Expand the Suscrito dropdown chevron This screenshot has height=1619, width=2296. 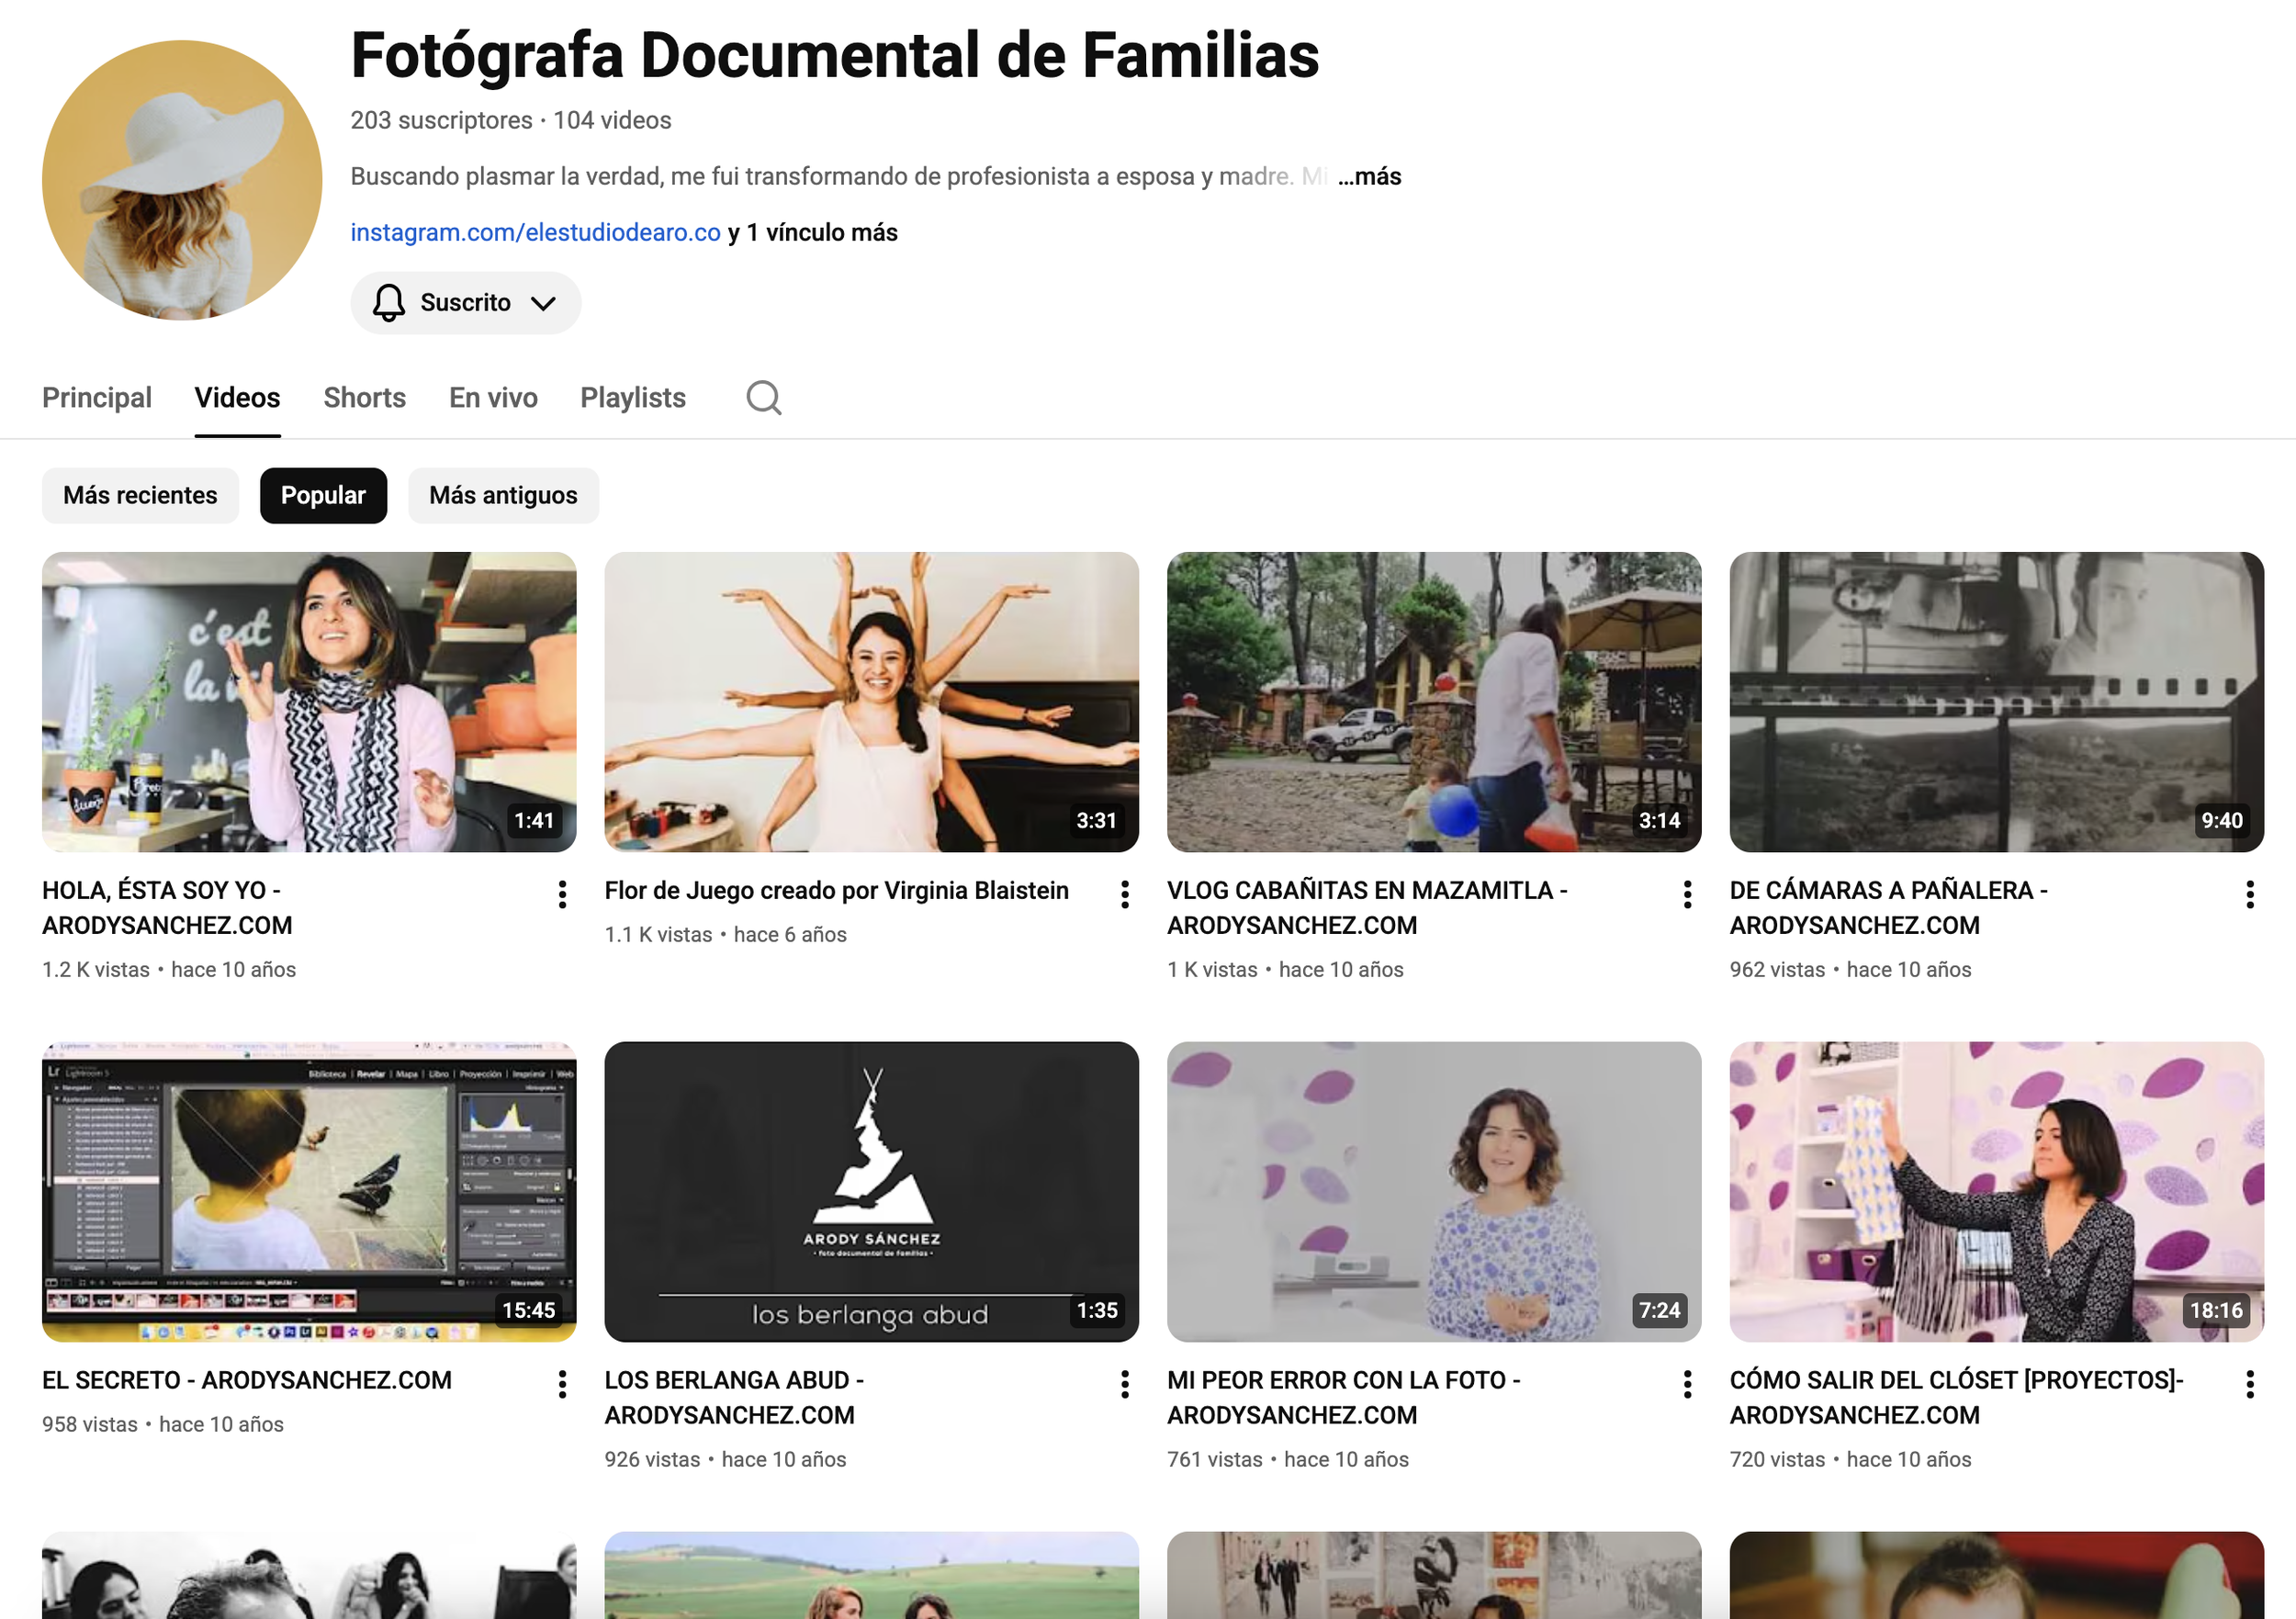click(543, 303)
